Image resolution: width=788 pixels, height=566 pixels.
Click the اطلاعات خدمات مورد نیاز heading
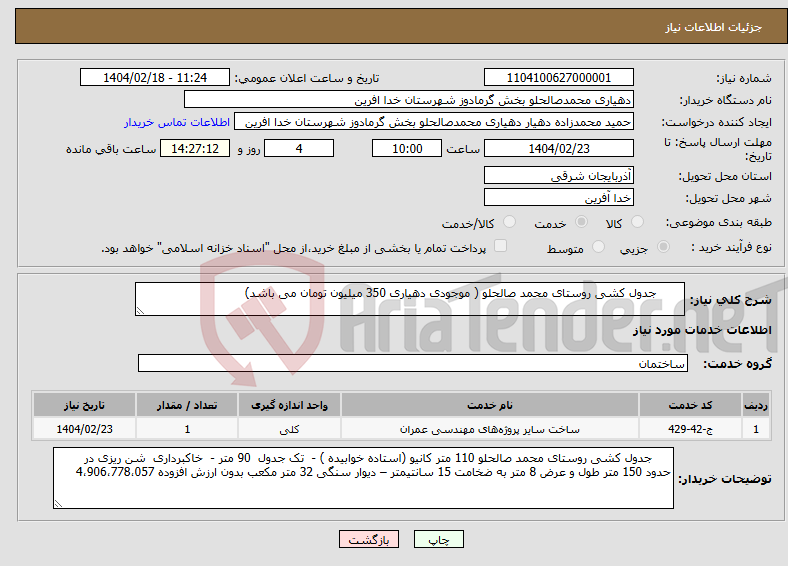tap(702, 330)
